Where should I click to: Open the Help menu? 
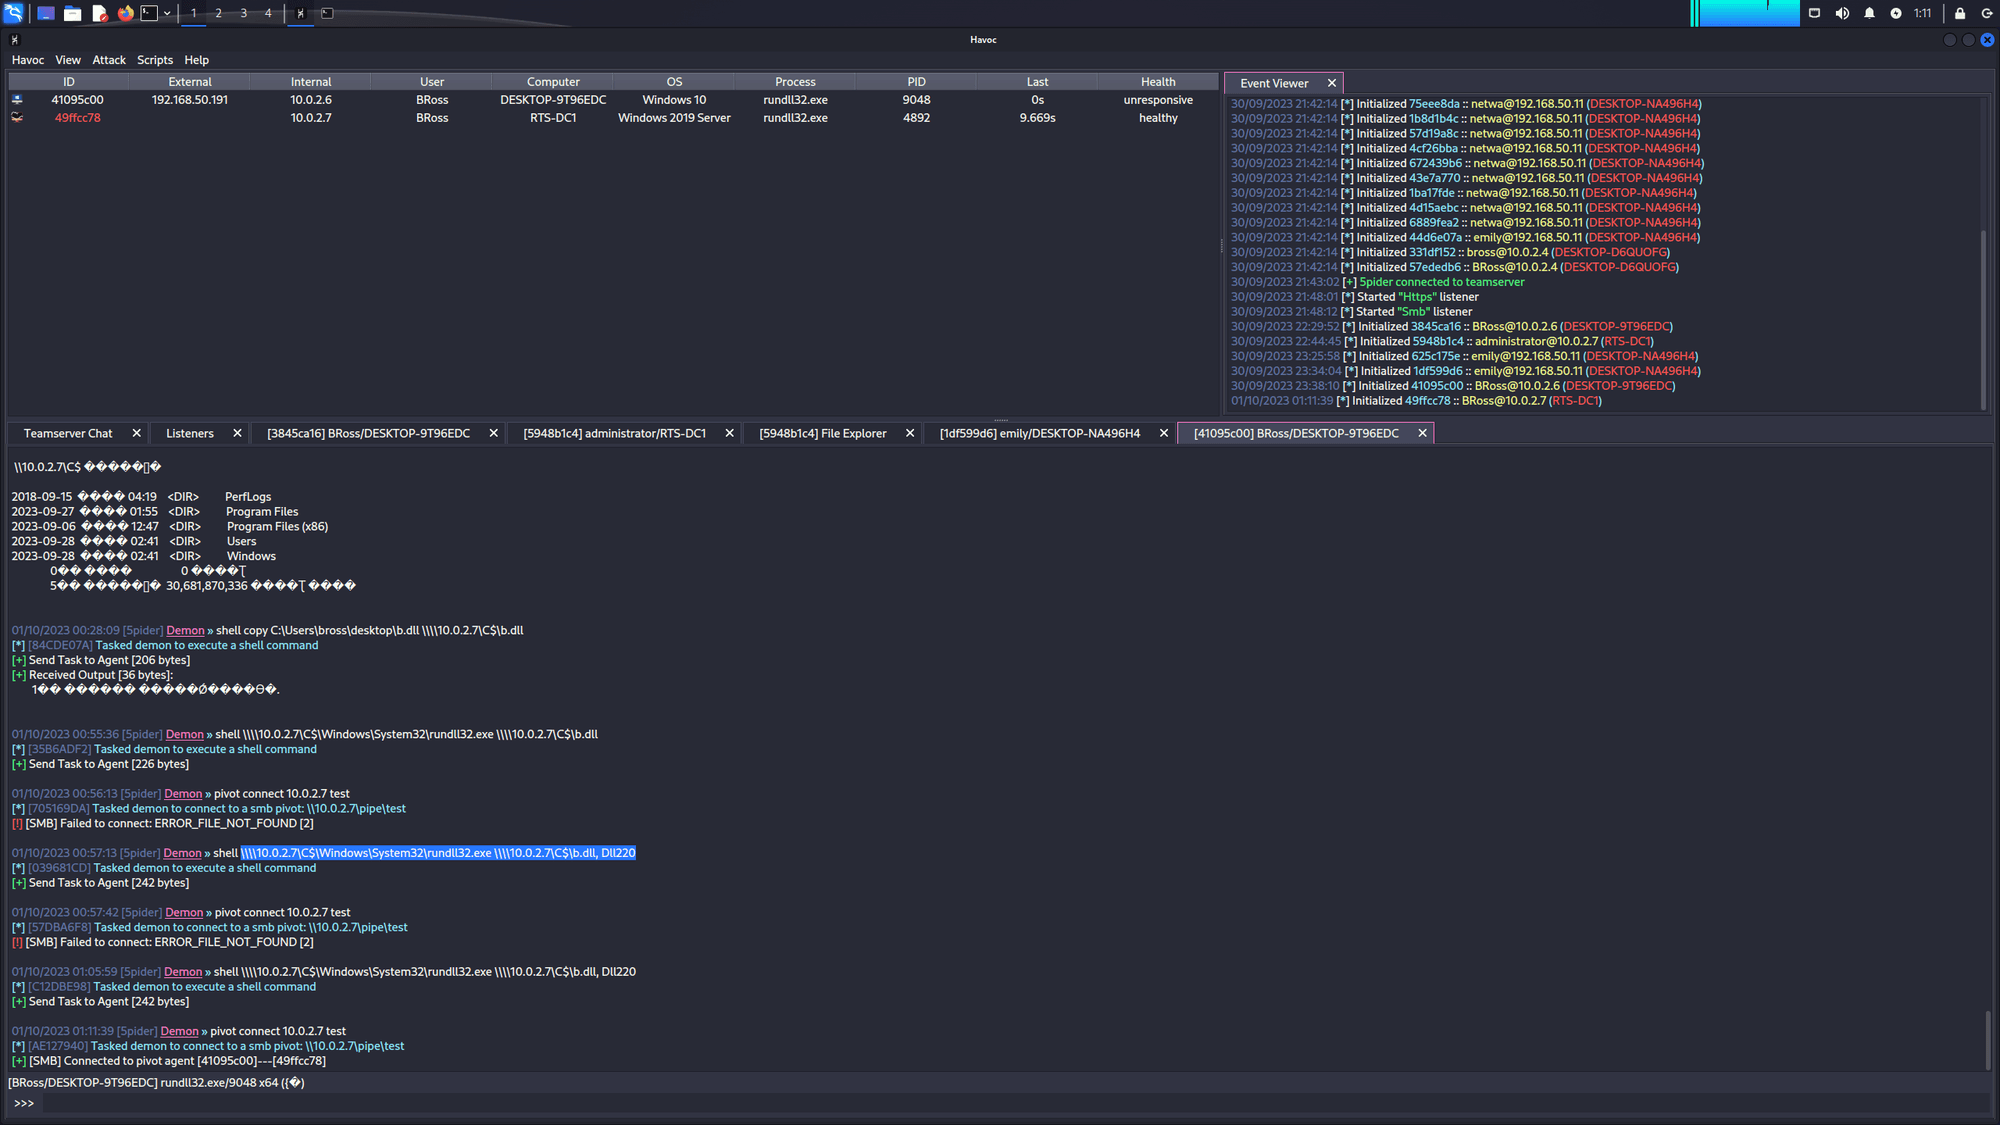[197, 60]
